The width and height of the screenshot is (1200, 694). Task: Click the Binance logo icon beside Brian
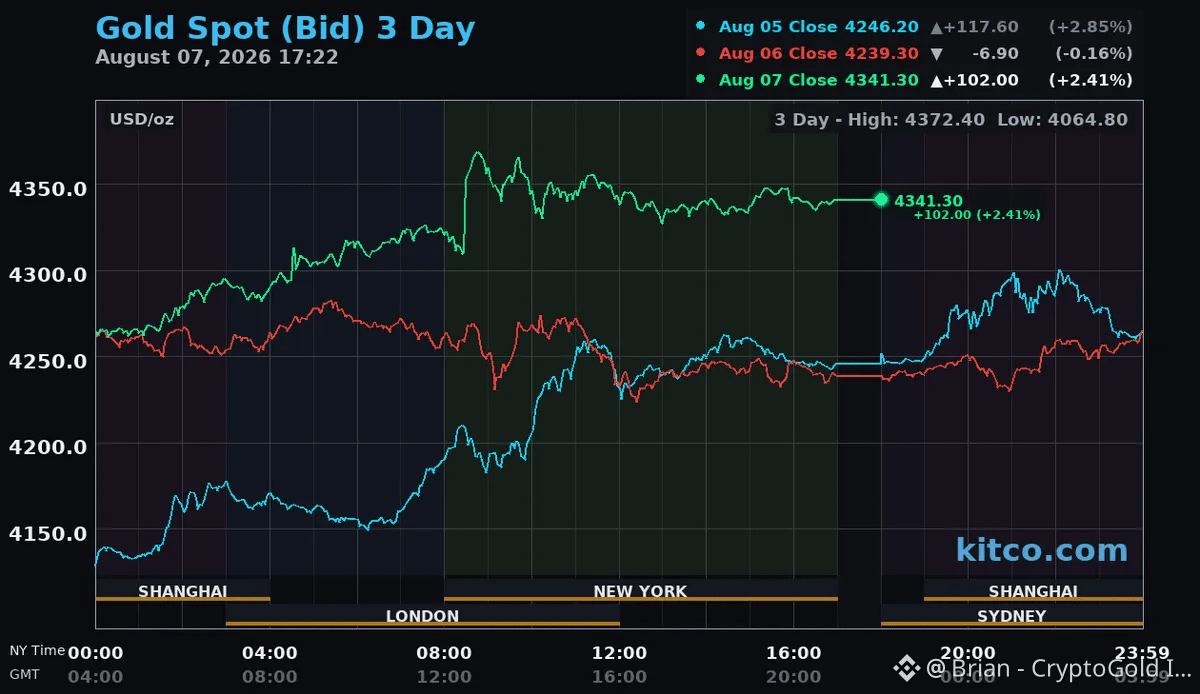pos(907,668)
